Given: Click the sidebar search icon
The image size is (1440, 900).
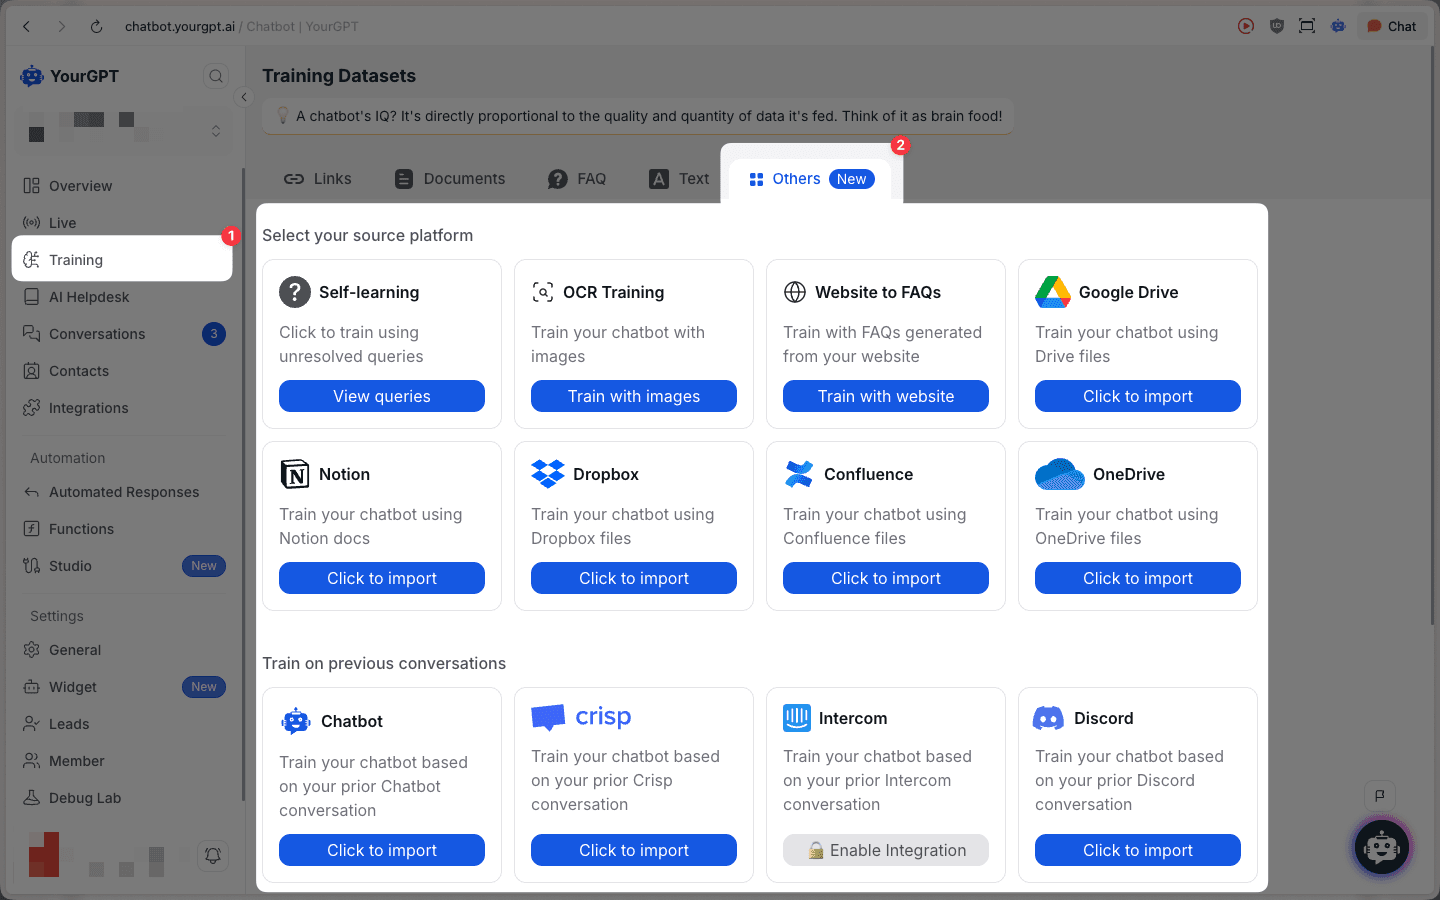Looking at the screenshot, I should tap(215, 76).
